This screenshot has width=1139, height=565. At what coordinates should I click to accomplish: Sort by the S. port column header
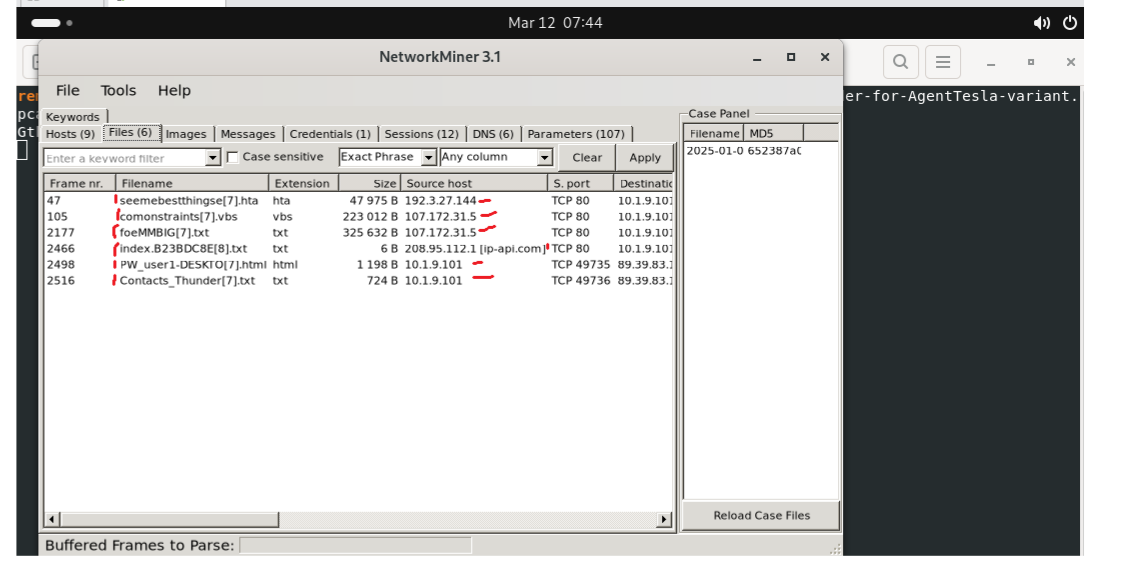[580, 184]
